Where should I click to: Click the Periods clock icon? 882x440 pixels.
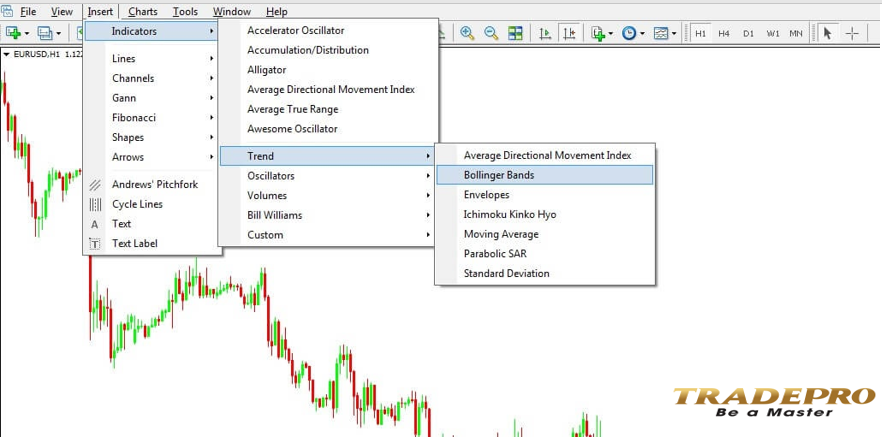tap(629, 33)
